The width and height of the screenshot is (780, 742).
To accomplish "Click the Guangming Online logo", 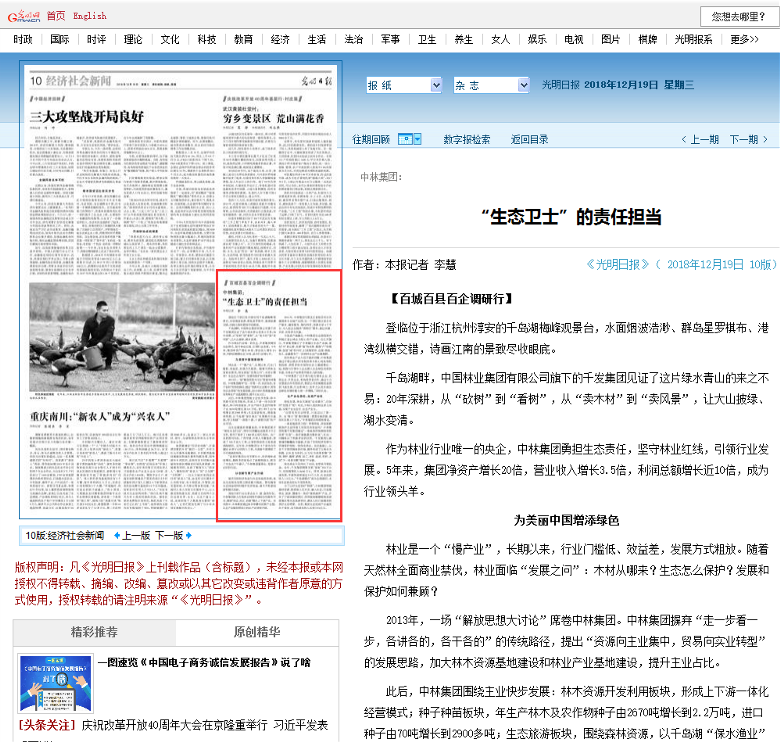I will (23, 16).
